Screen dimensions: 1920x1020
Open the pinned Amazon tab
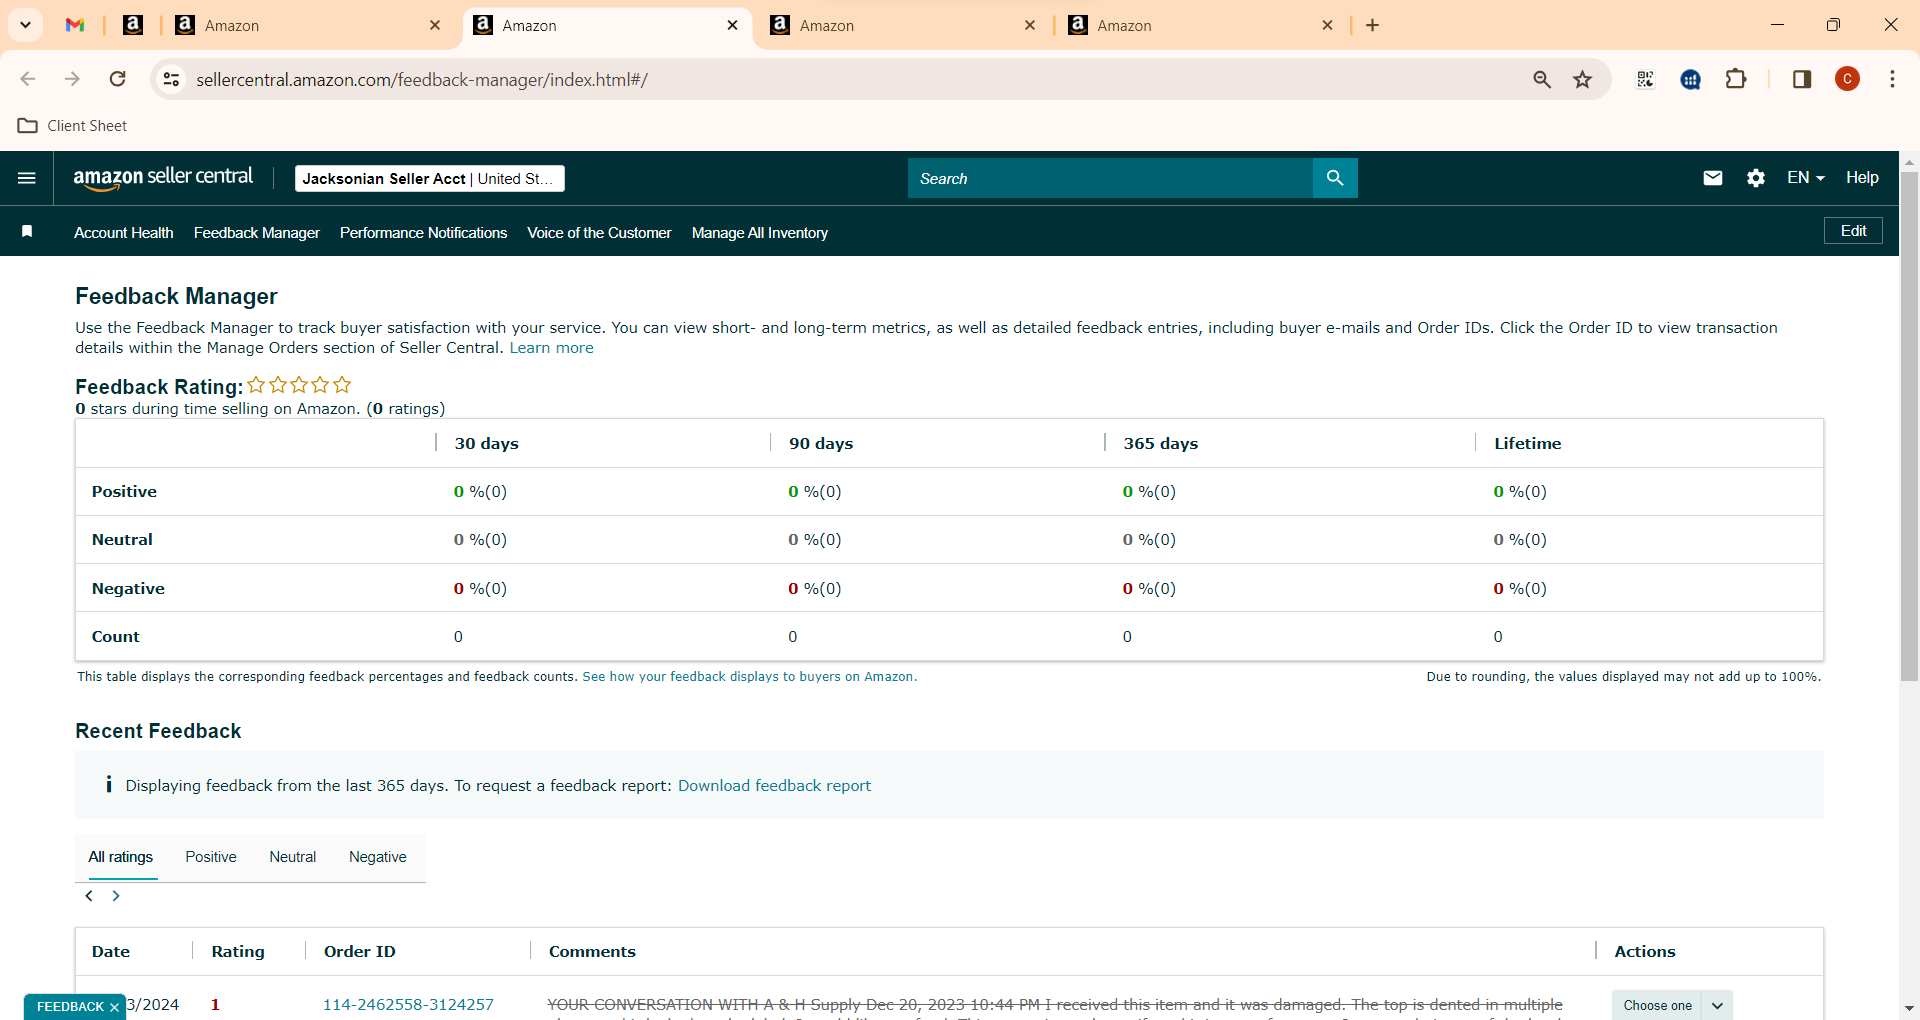[x=133, y=25]
